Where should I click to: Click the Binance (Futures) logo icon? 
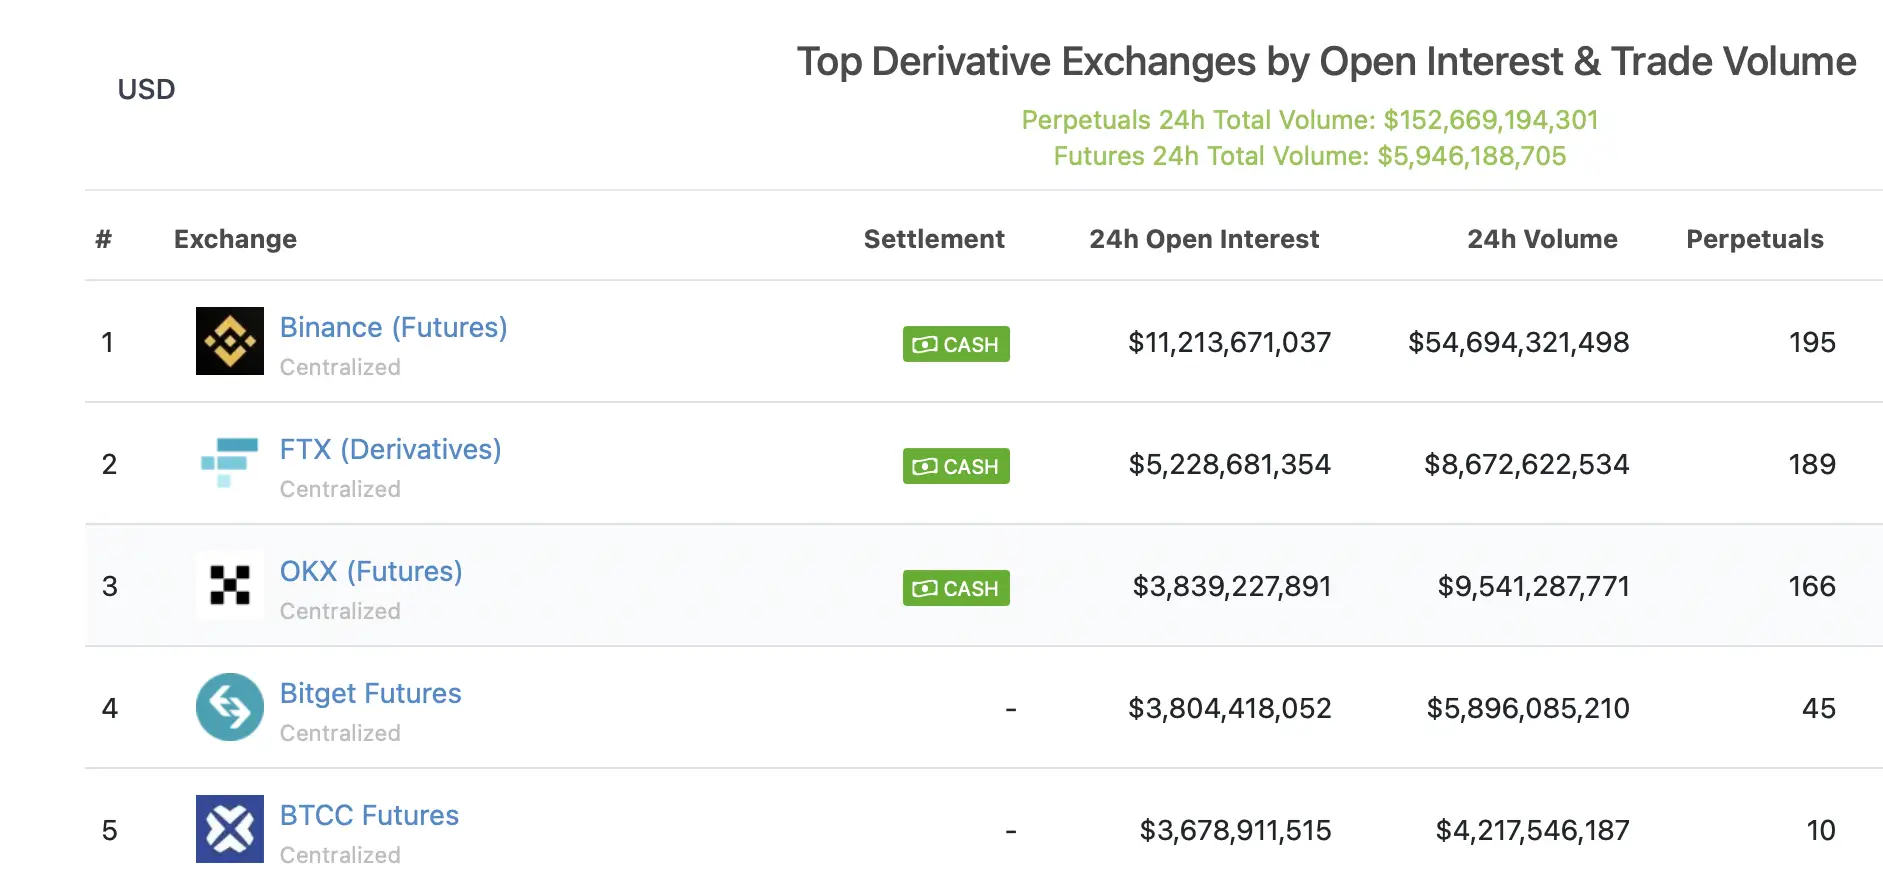coord(230,341)
